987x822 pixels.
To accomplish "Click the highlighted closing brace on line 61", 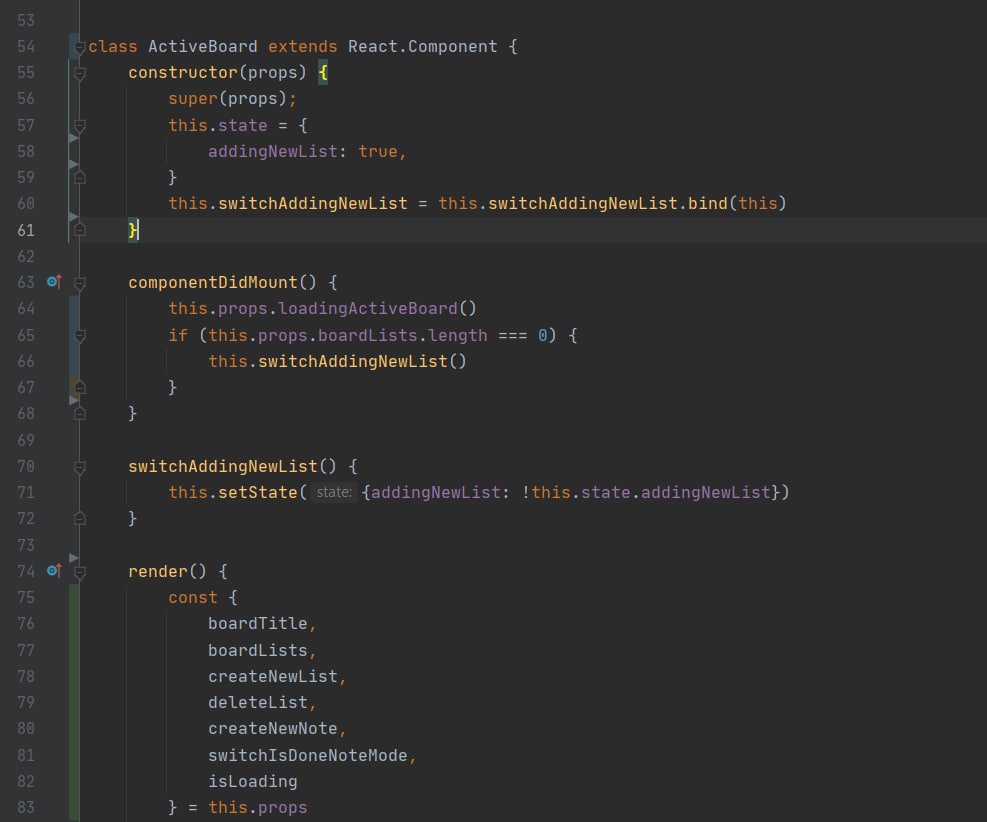I will click(x=133, y=230).
